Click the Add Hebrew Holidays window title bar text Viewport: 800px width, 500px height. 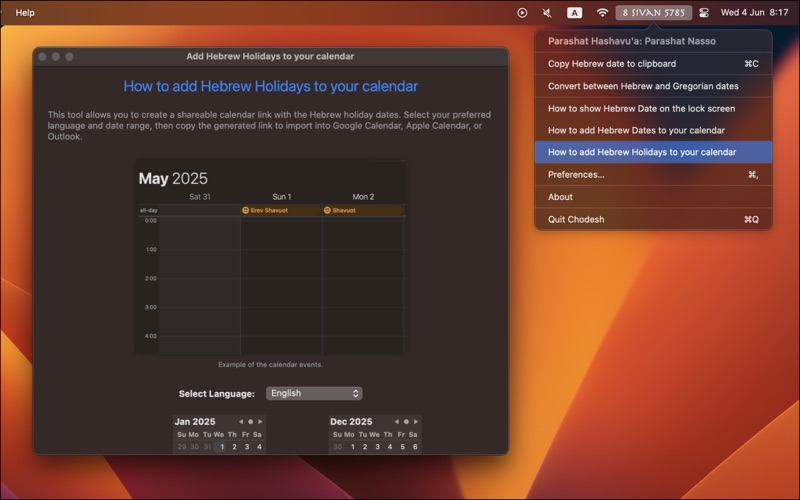pos(270,57)
